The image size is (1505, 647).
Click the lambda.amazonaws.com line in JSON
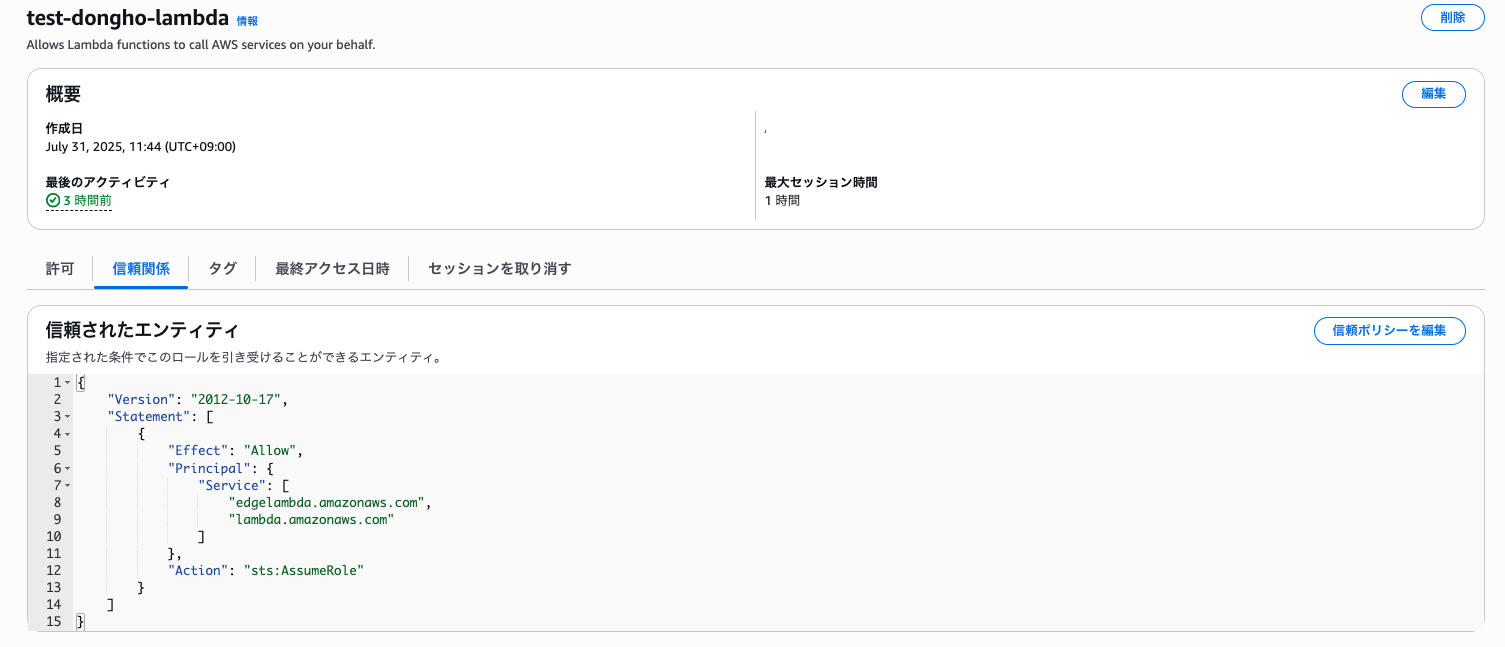[311, 519]
